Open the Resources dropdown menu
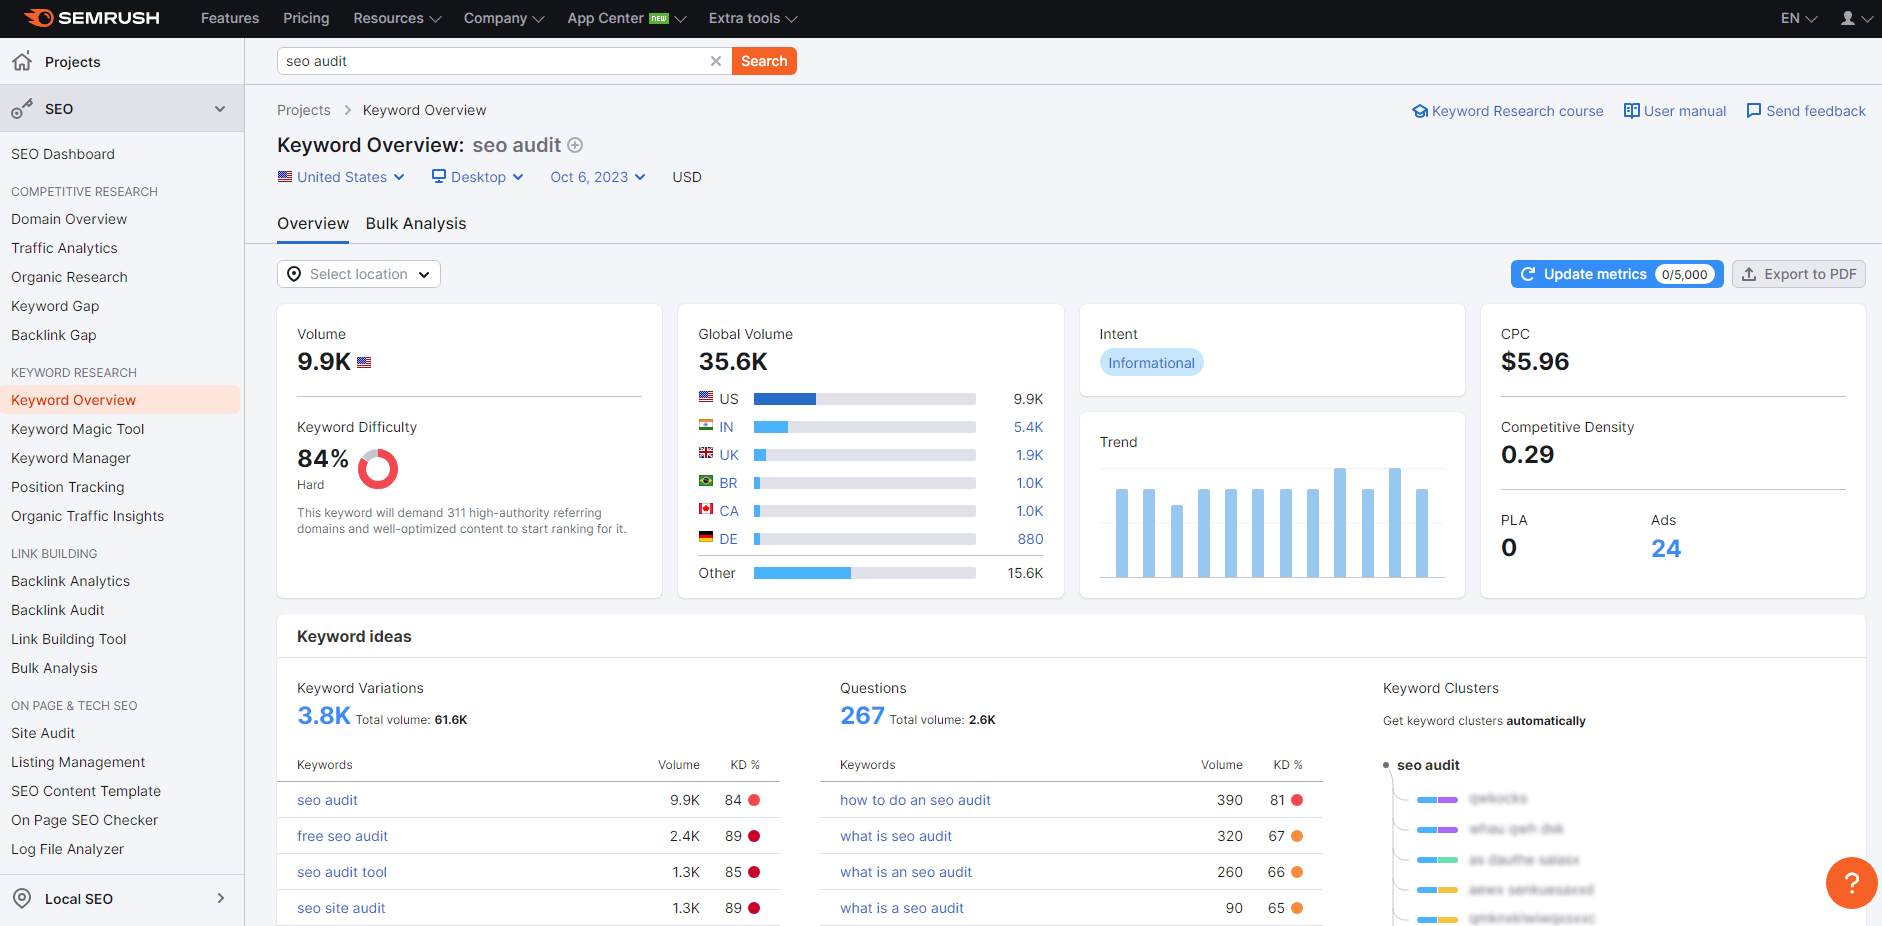Viewport: 1882px width, 926px height. (x=397, y=18)
